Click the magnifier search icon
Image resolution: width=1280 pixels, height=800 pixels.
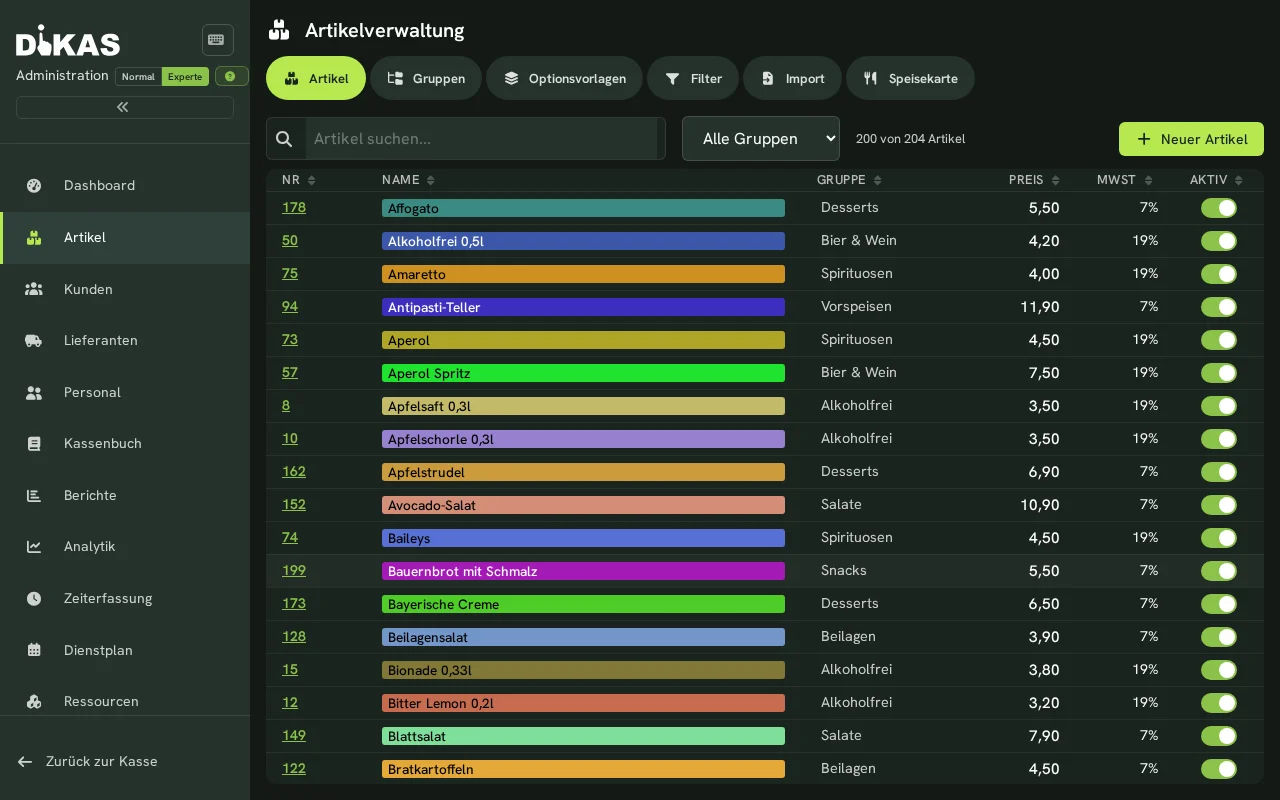(x=285, y=139)
